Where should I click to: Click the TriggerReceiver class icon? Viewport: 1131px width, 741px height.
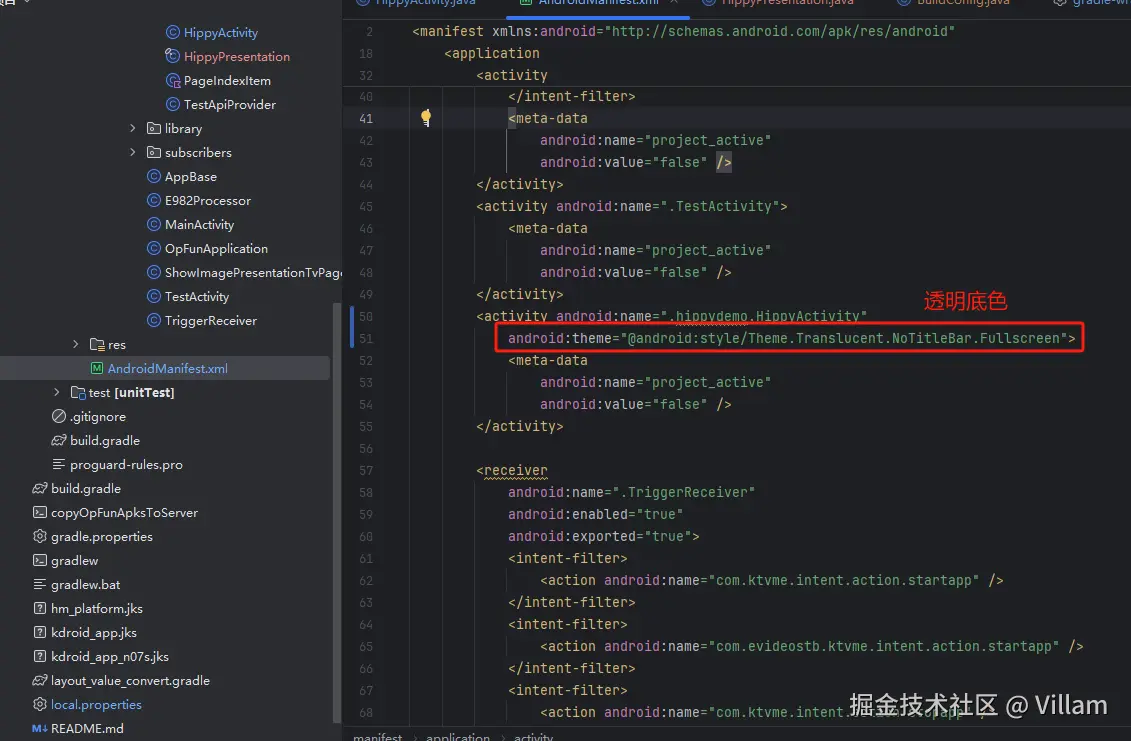click(x=154, y=320)
